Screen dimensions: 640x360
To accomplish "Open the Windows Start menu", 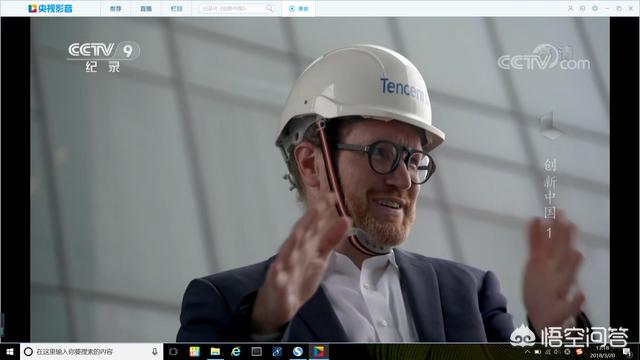I will (x=10, y=351).
